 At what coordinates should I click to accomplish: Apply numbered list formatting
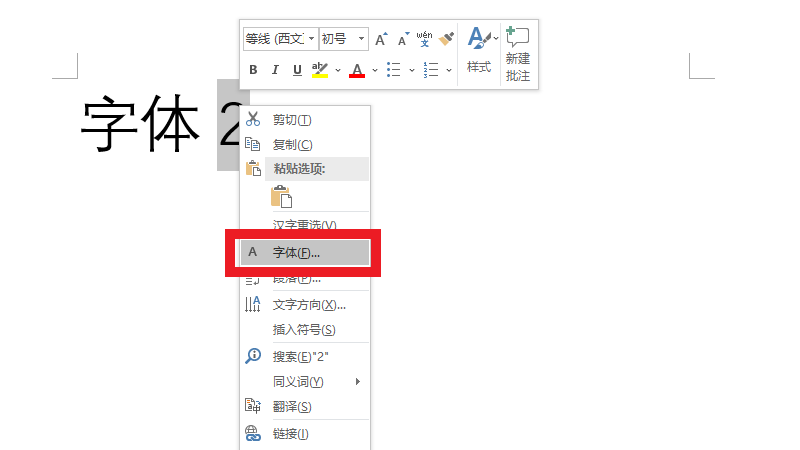(x=431, y=70)
